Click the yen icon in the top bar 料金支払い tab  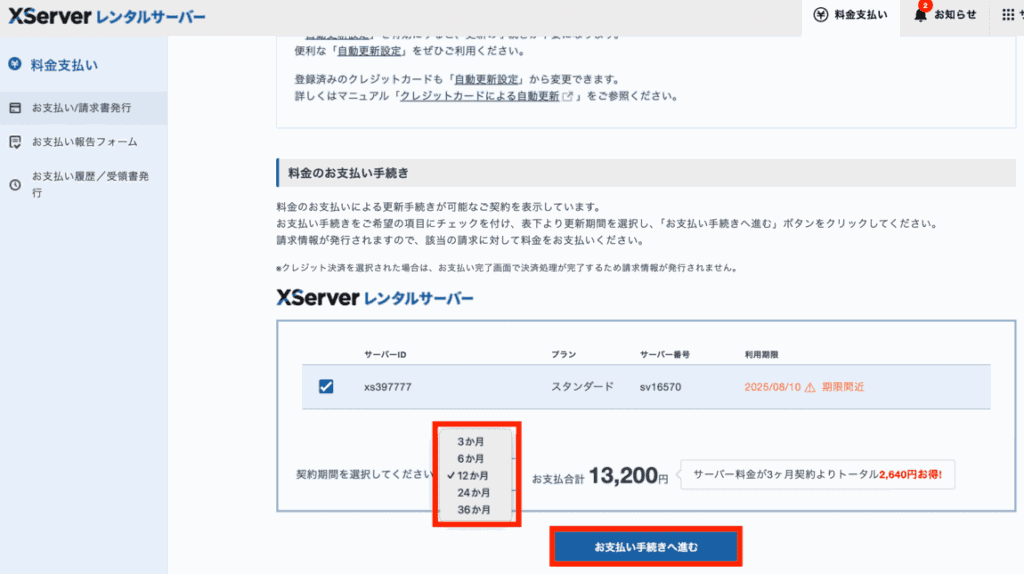click(821, 15)
